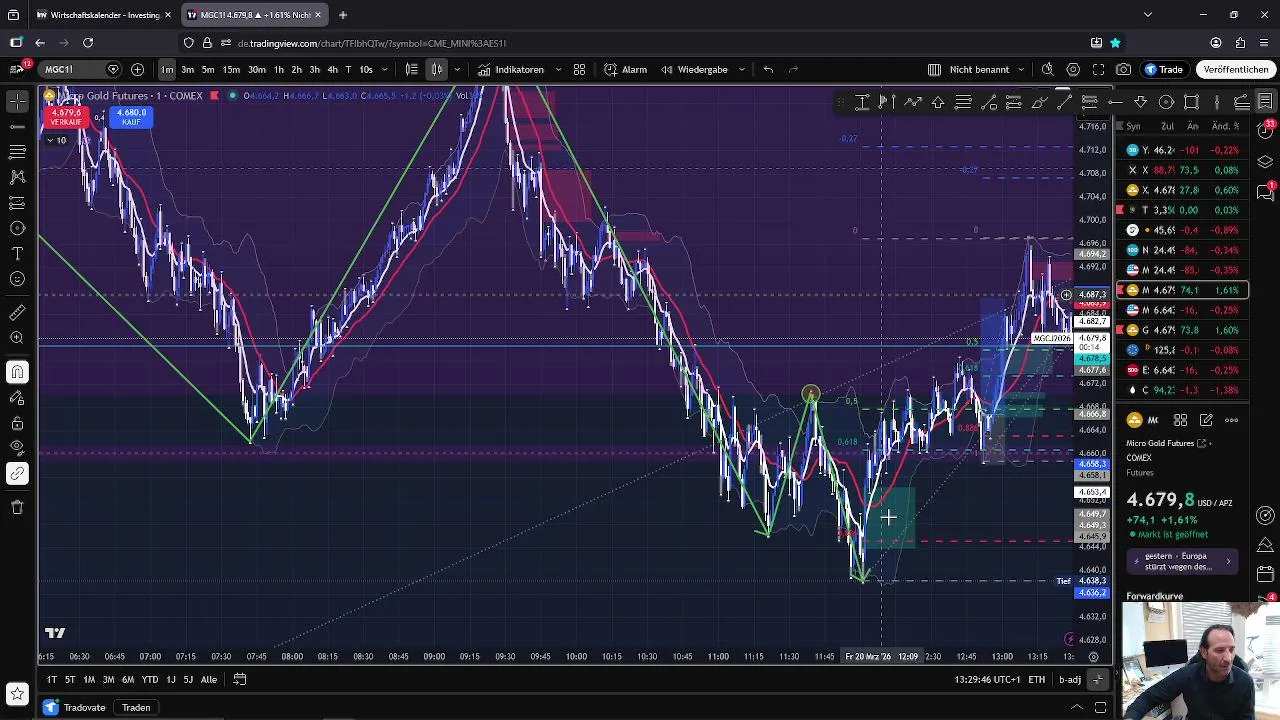
Task: Hide all drawings with eye icon
Action: (17, 448)
